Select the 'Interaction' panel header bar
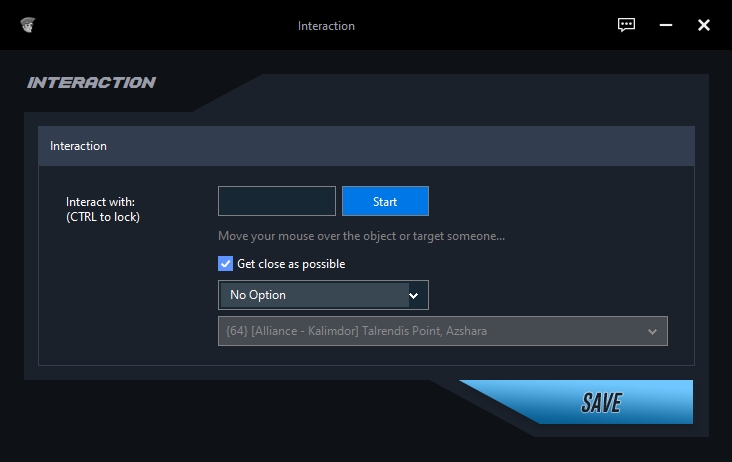 366,146
